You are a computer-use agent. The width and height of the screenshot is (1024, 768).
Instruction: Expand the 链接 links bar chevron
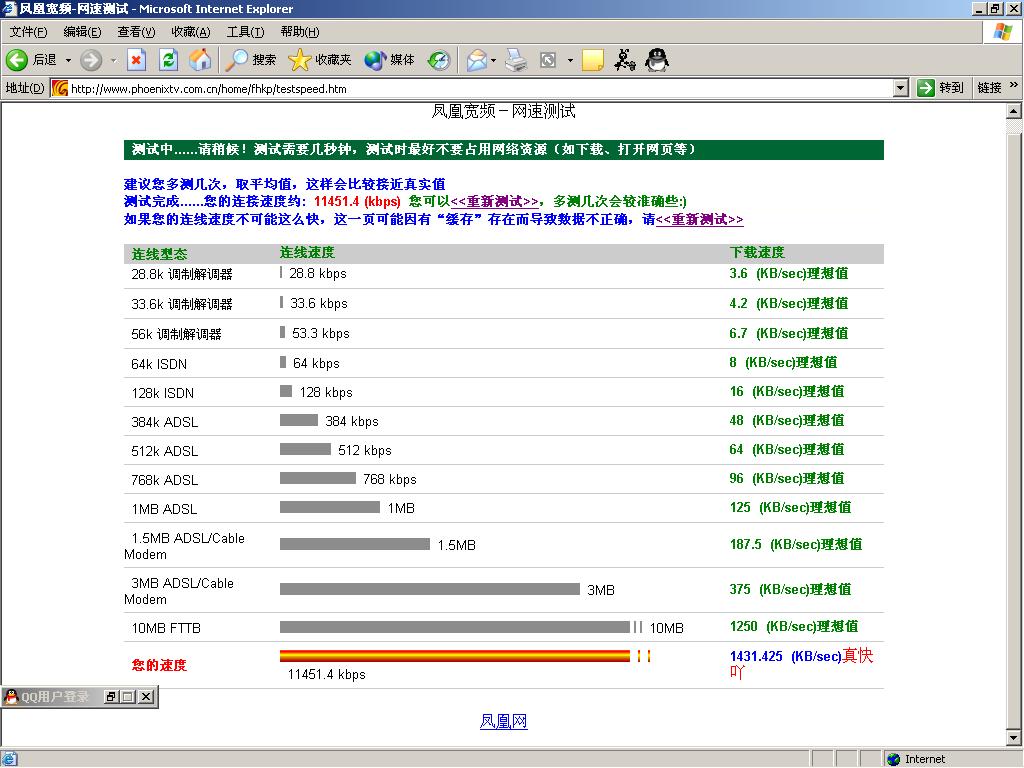[1014, 85]
